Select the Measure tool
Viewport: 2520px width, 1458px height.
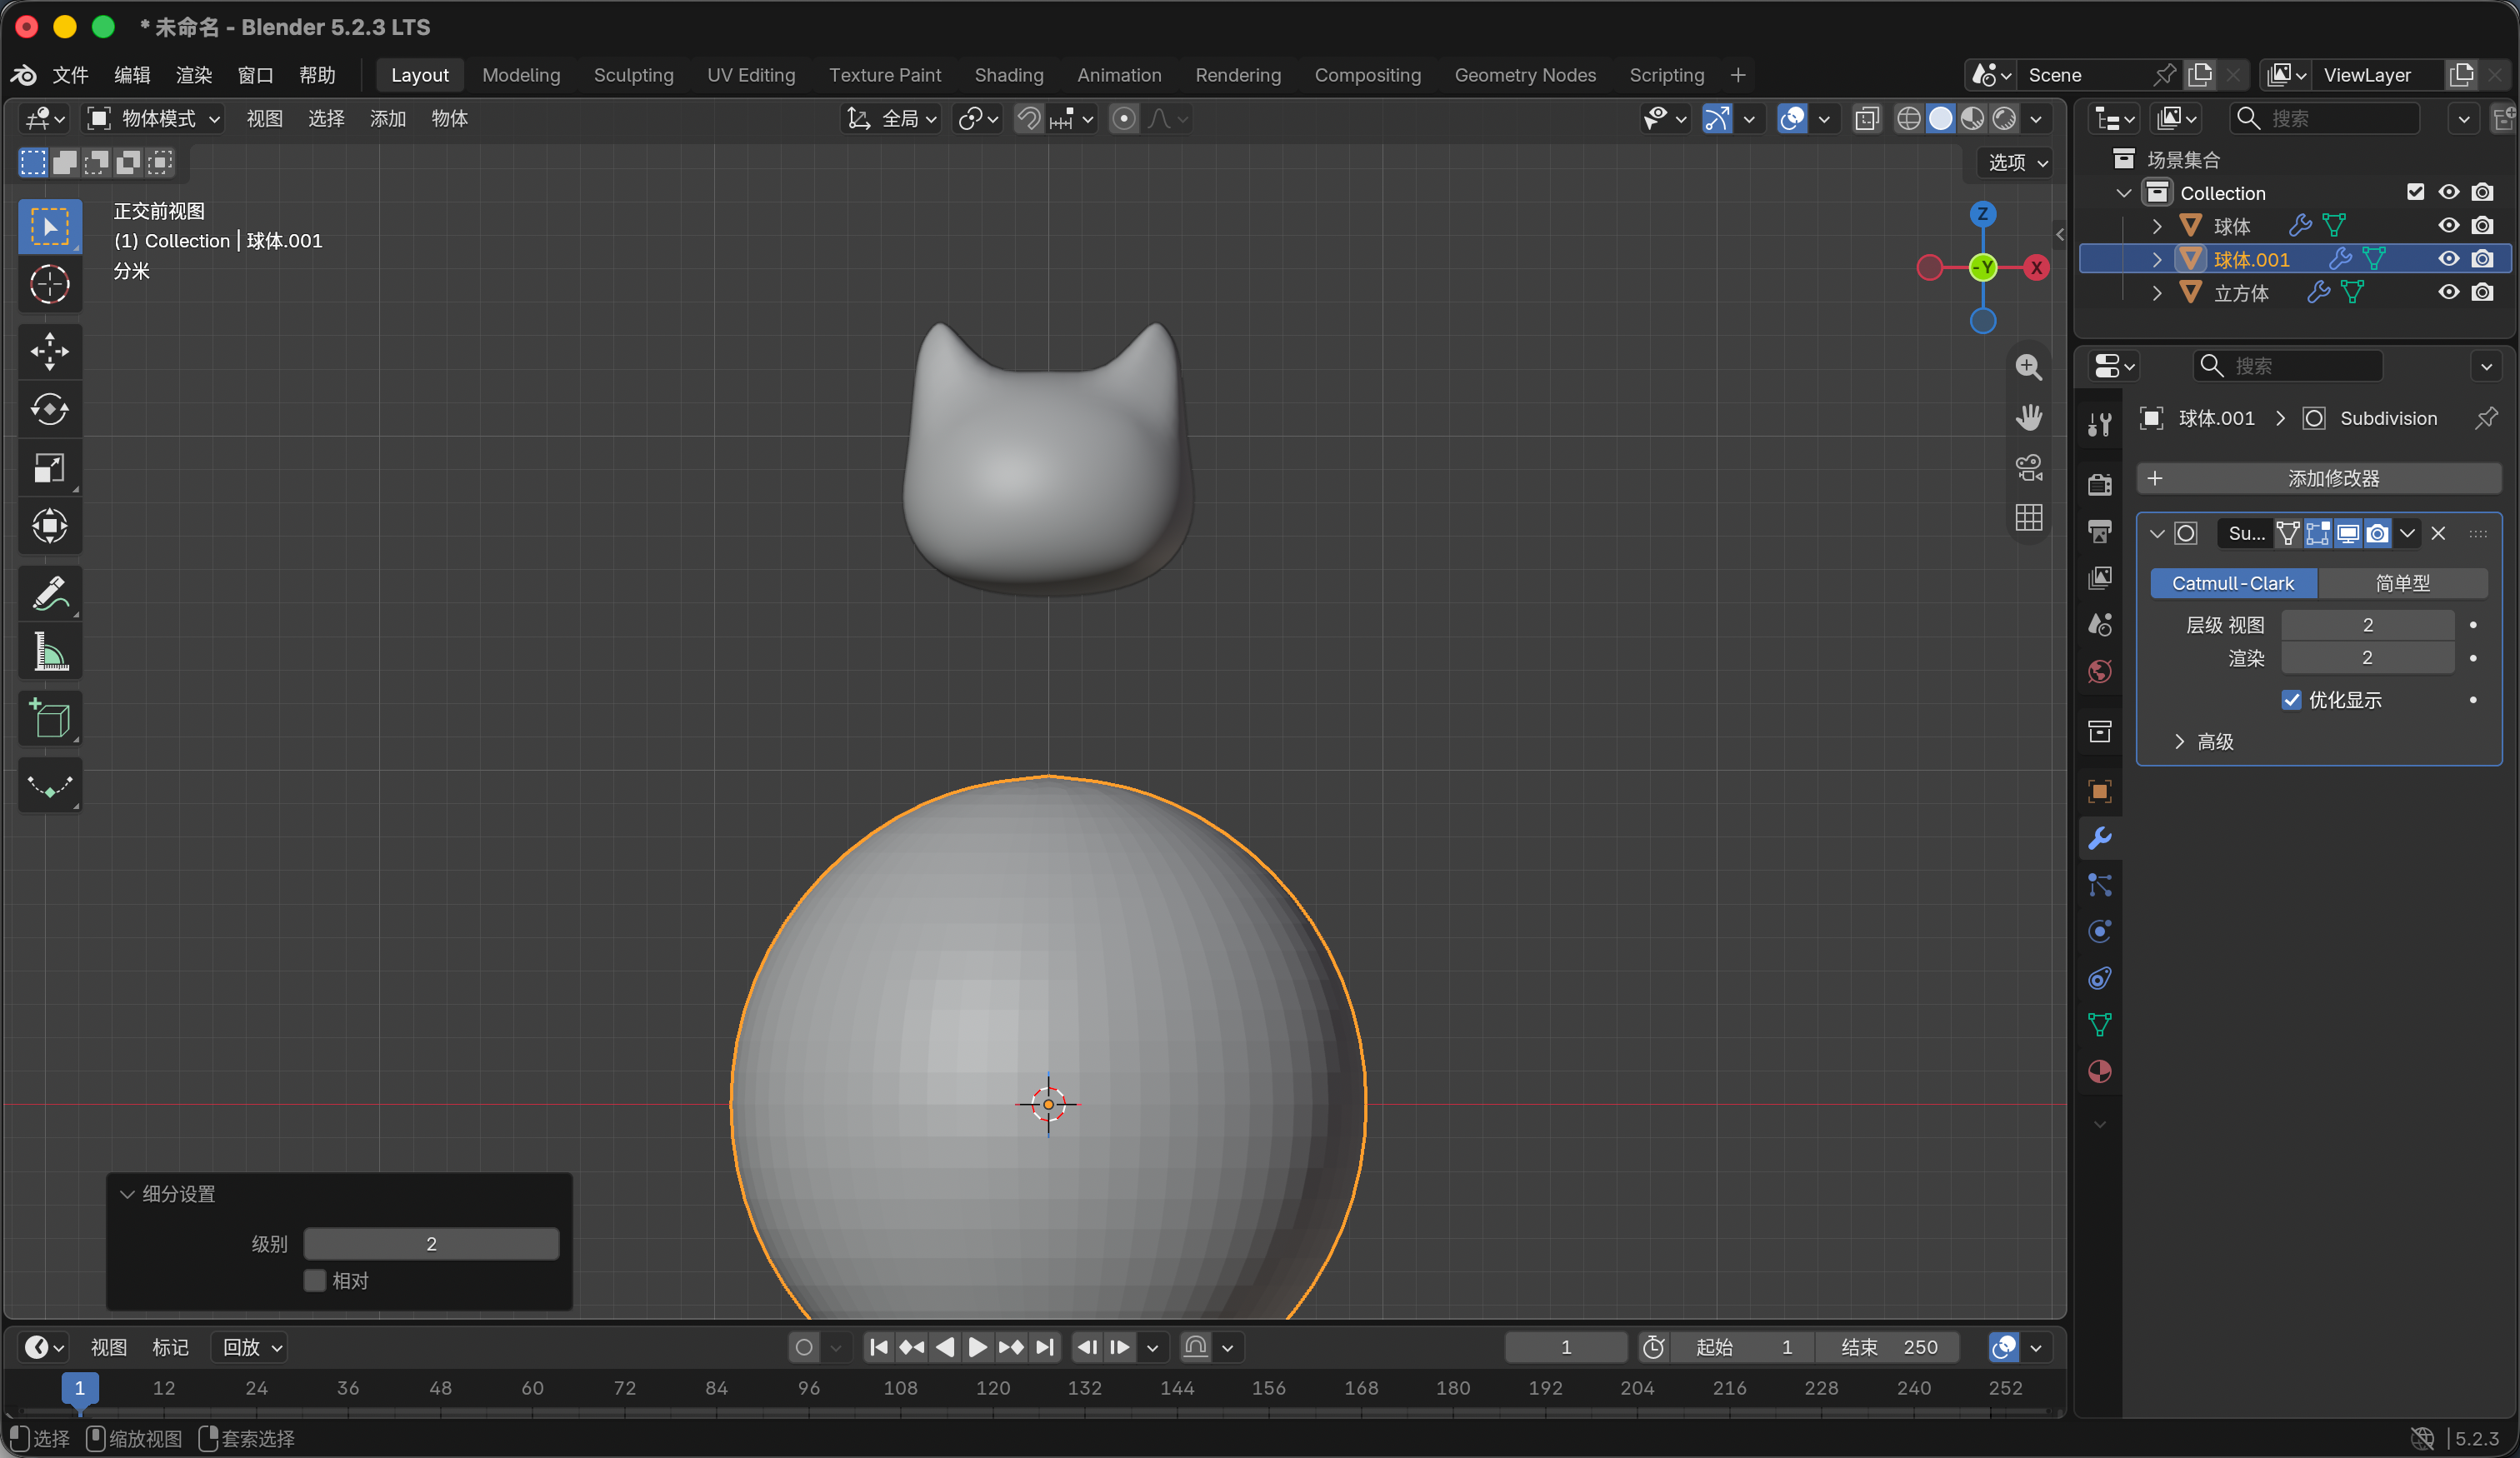[x=49, y=652]
